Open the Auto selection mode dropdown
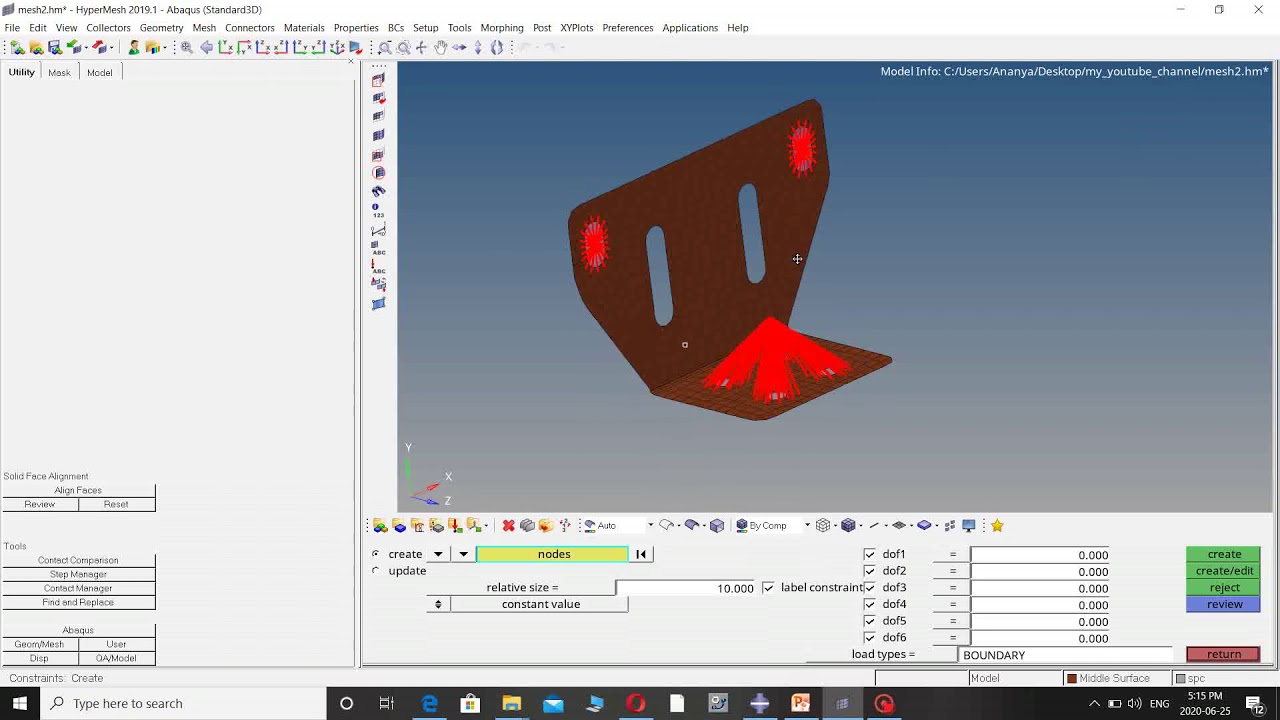Viewport: 1280px width, 720px height. pos(651,525)
